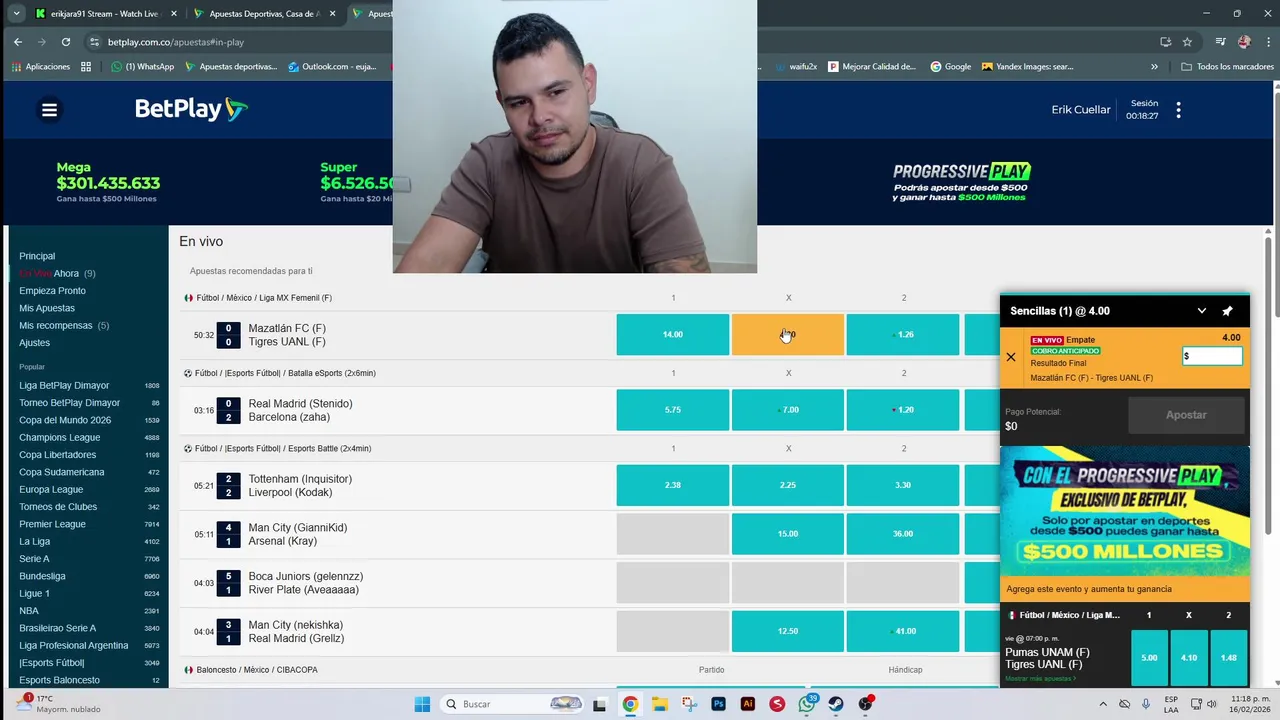Viewport: 1280px width, 720px height.
Task: Select 15.00 draw odds Man City vs Arsenal
Action: tap(788, 534)
